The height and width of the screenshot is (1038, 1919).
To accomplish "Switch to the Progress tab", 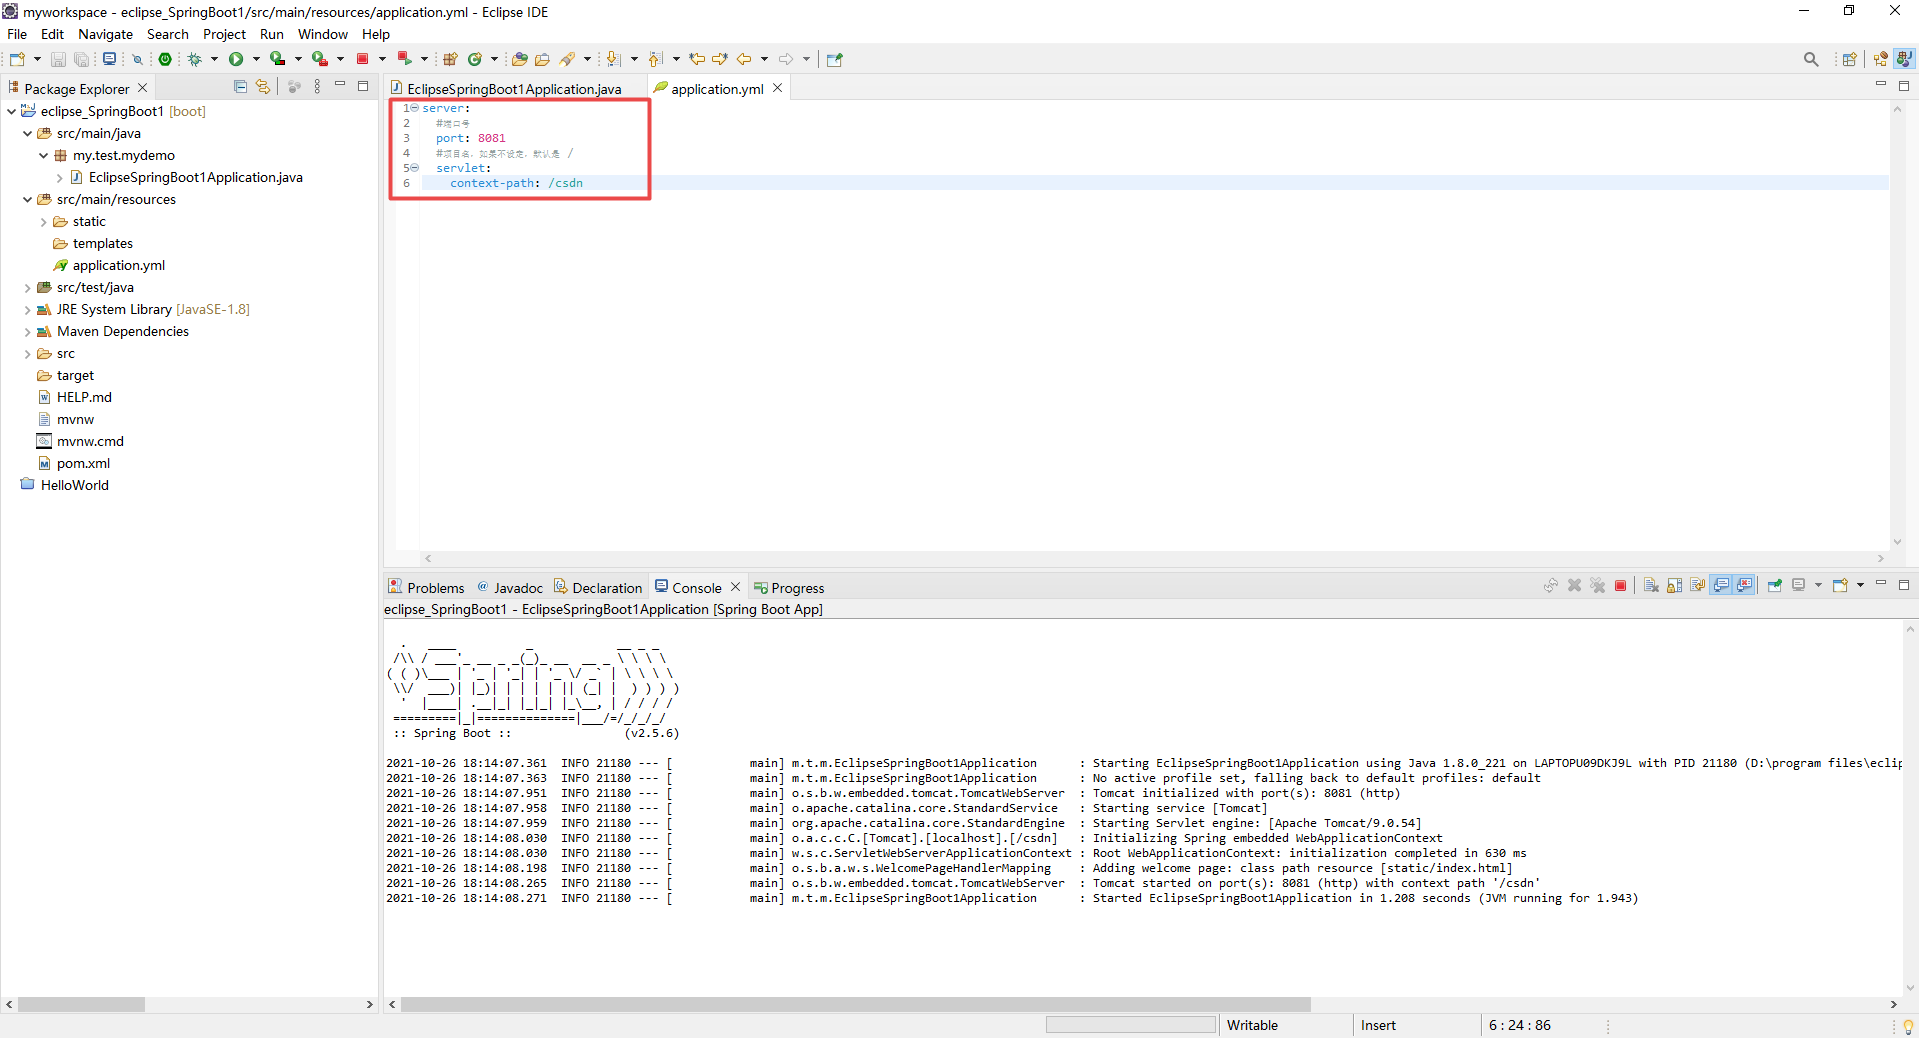I will [789, 588].
